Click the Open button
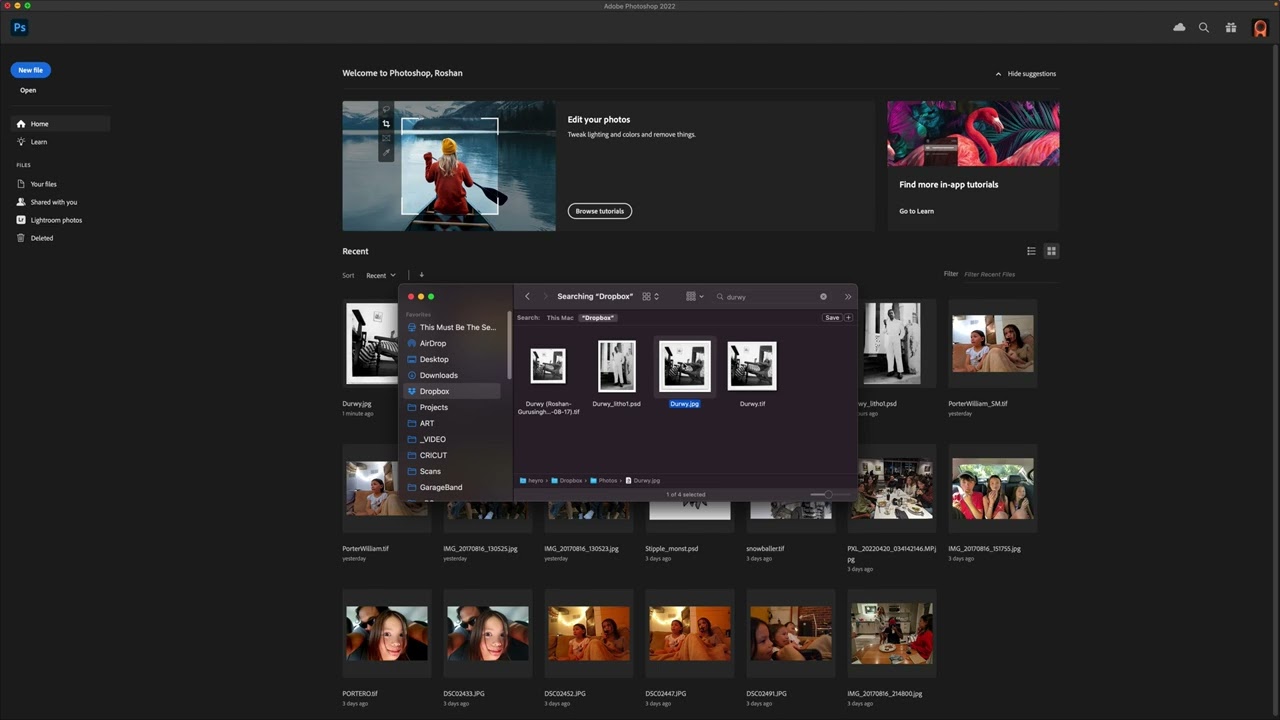This screenshot has height=720, width=1280. click(x=28, y=90)
